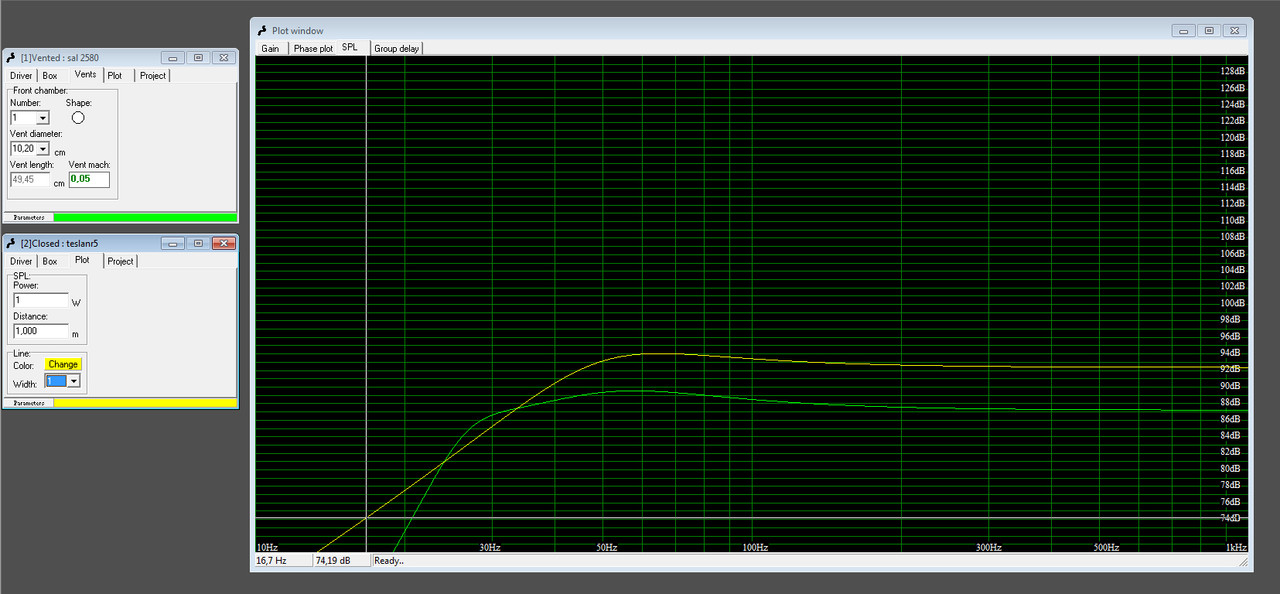Viewport: 1280px width, 594px height.
Task: Show the Phase plot tab
Action: click(x=313, y=48)
